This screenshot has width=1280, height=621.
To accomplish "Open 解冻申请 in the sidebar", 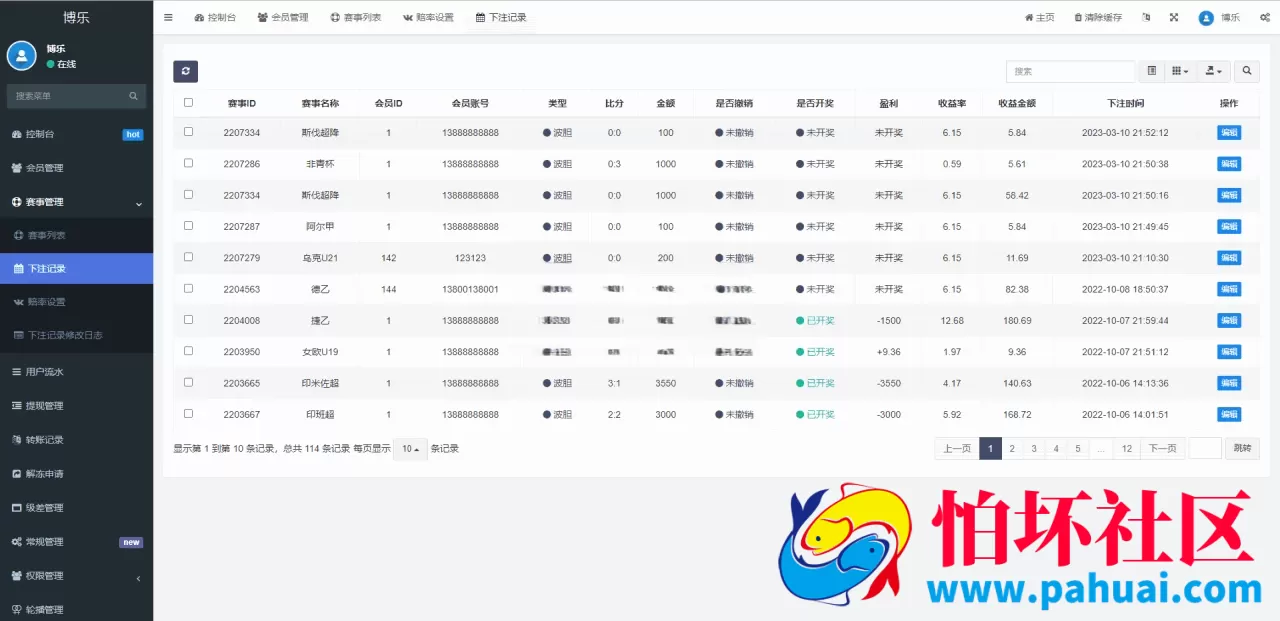I will coord(76,474).
